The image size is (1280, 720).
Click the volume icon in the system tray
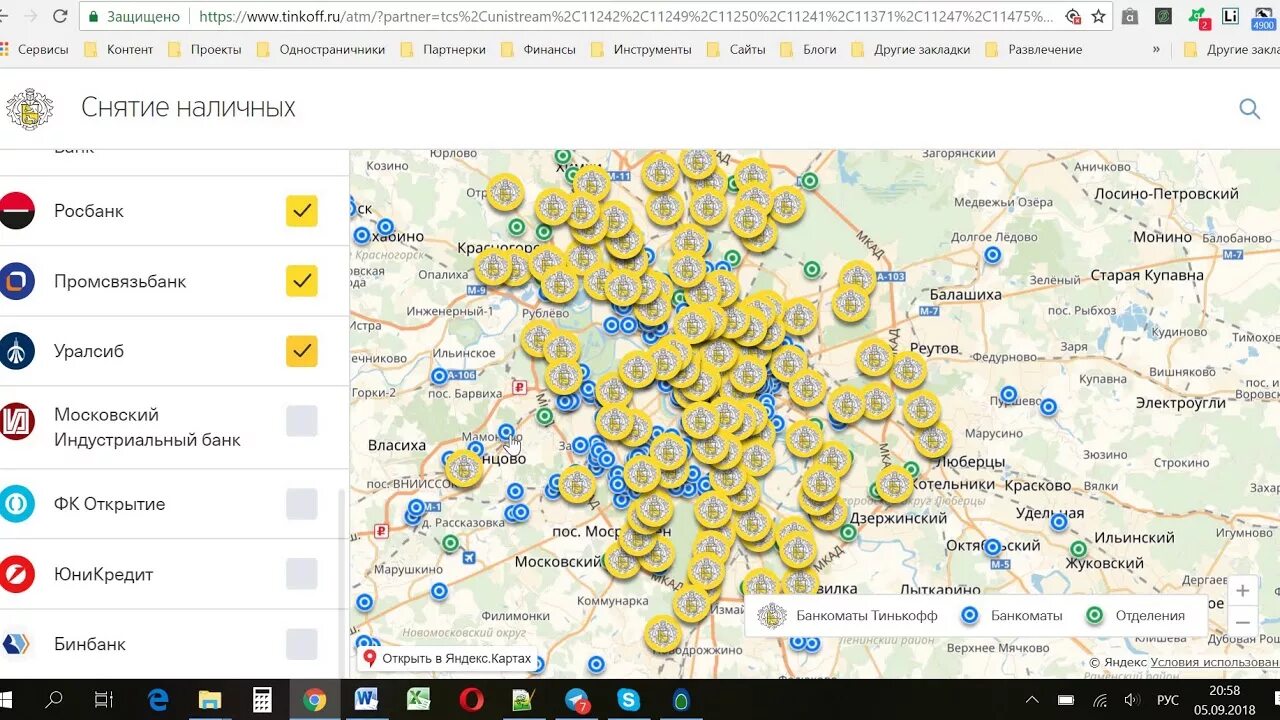click(1133, 700)
